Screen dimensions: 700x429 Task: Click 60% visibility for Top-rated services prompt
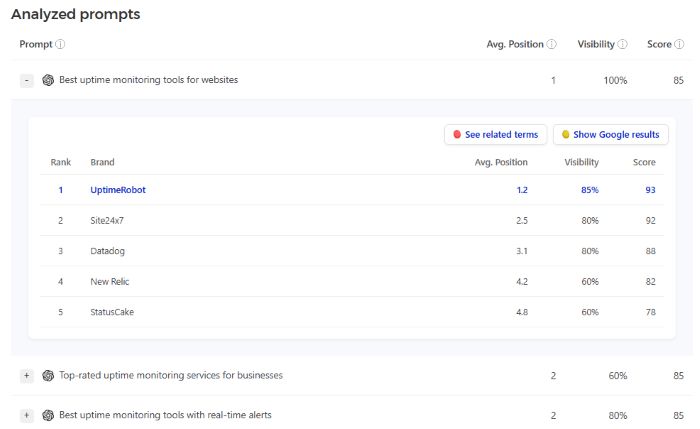click(618, 376)
